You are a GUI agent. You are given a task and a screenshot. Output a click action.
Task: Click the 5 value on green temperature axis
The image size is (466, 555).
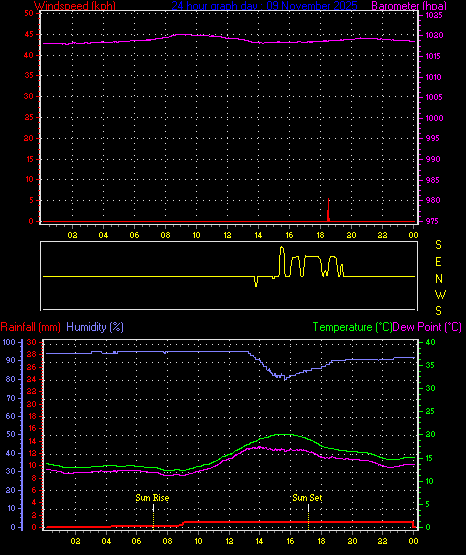point(427,504)
